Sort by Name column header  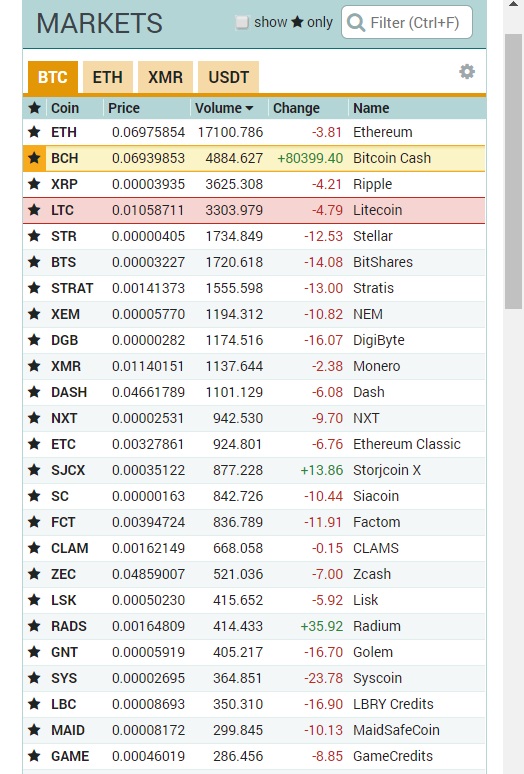tap(371, 108)
